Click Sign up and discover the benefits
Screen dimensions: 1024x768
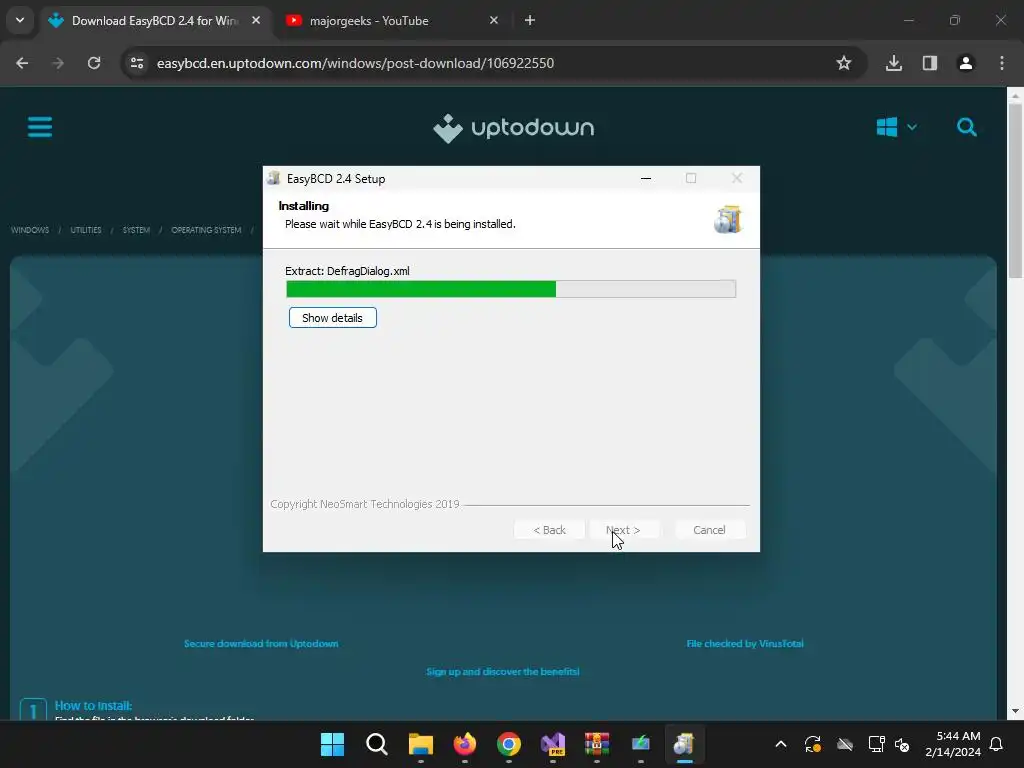pyautogui.click(x=503, y=671)
